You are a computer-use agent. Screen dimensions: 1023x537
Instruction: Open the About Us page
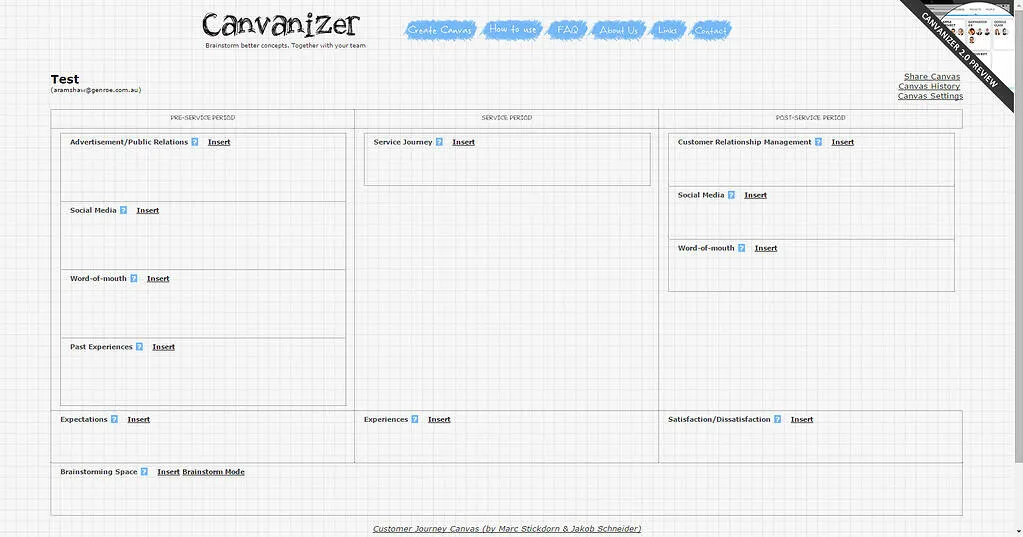point(618,30)
